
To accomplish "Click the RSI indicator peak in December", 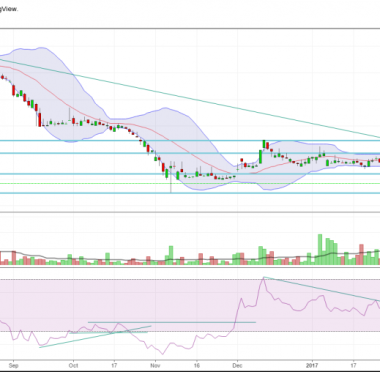I will pos(263,278).
